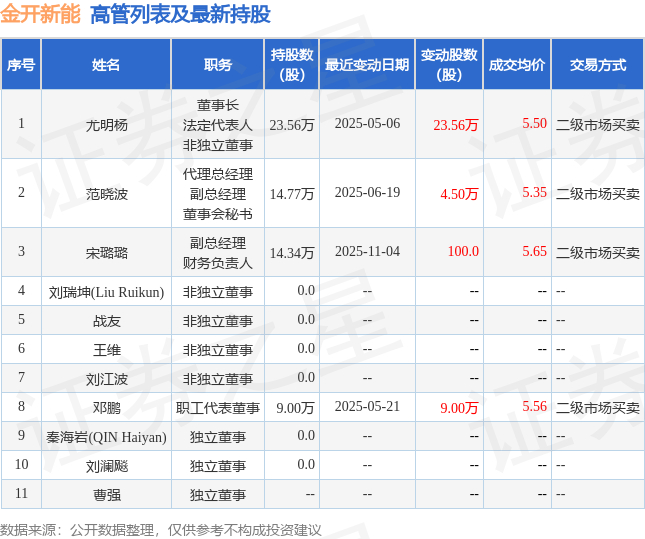Click the 持股数(股) column header
This screenshot has width=645, height=539.
(292, 65)
